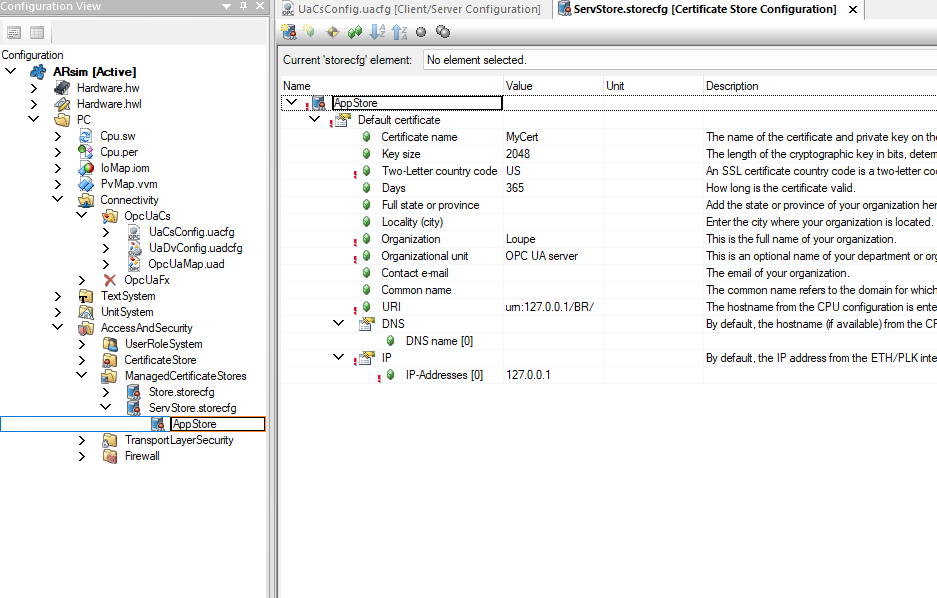
Task: Click the TextSystem folder icon
Action: coord(85,296)
